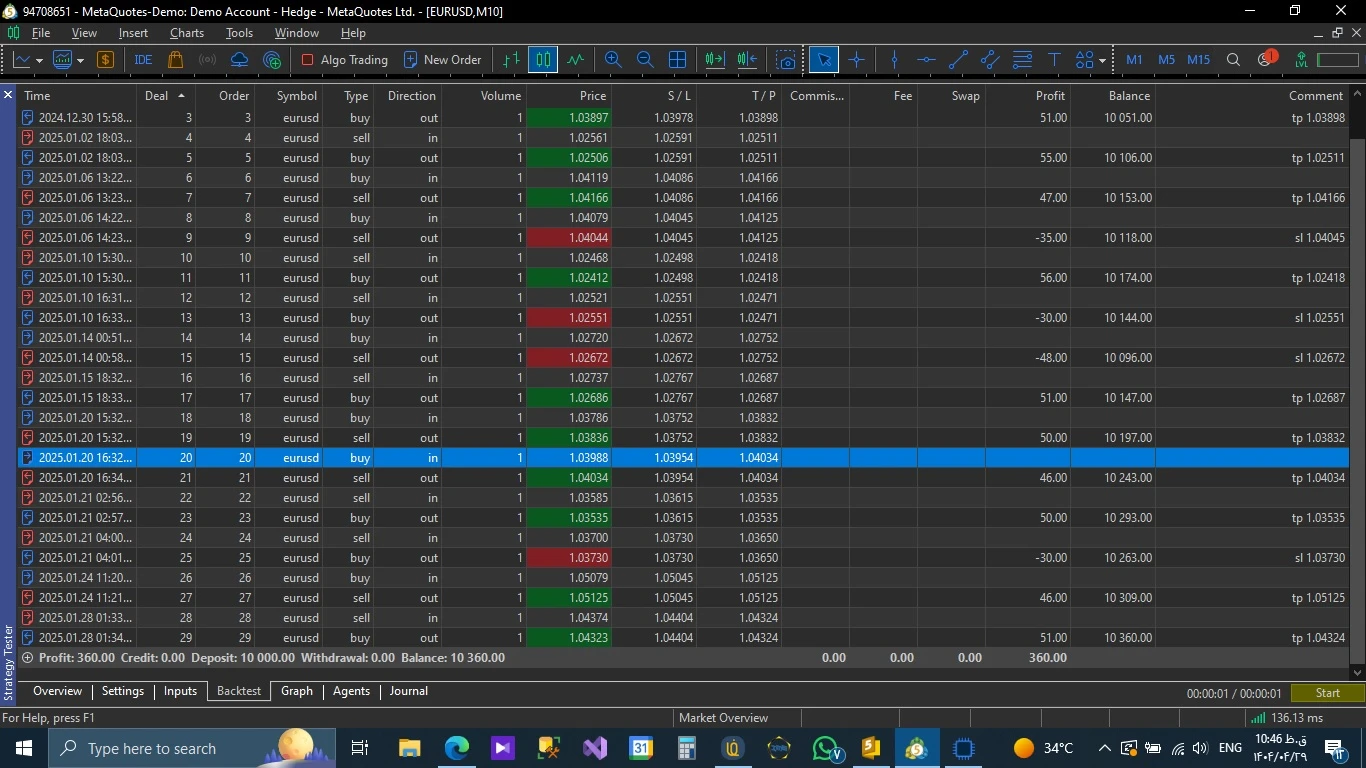
Task: Take a chart screenshot with camera icon
Action: [x=787, y=60]
